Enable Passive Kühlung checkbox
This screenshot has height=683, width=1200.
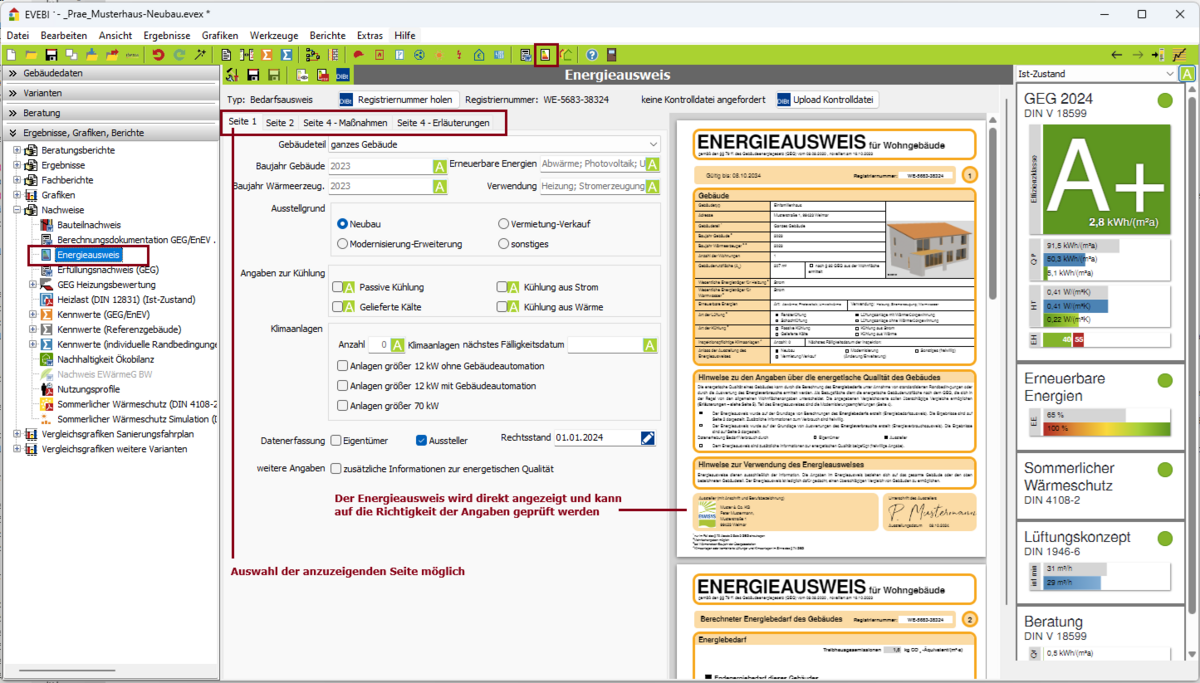pos(338,287)
